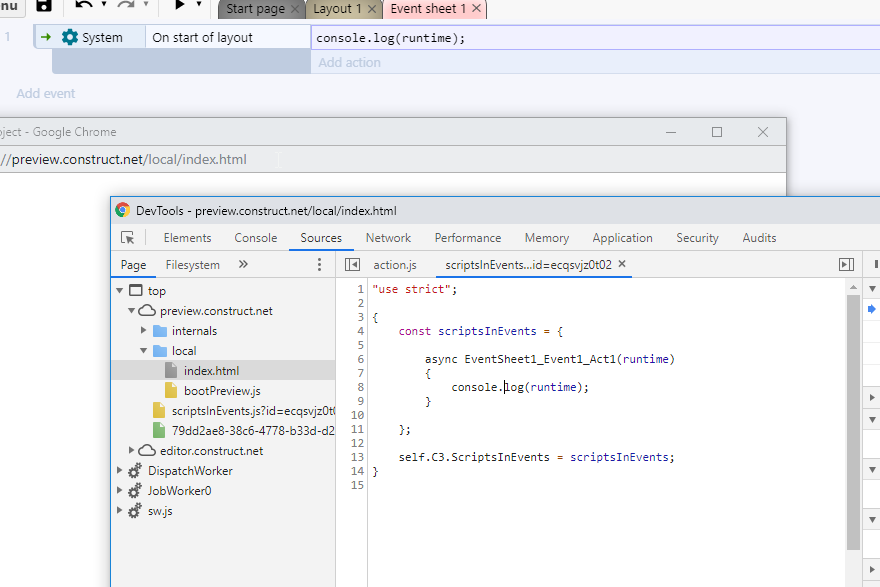Expand the editor.construct.net node
The height and width of the screenshot is (587, 880).
pyautogui.click(x=131, y=451)
